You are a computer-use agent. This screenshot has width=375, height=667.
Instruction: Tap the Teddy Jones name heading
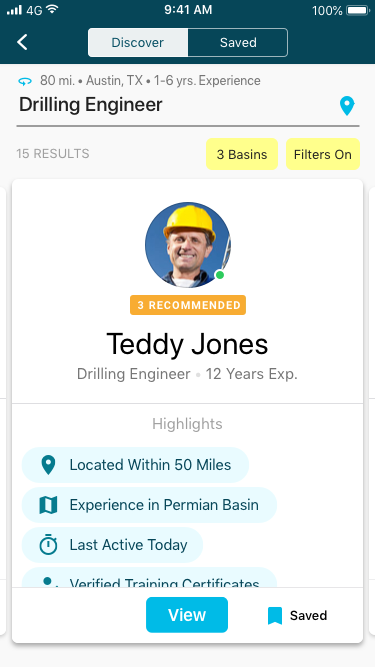click(188, 344)
